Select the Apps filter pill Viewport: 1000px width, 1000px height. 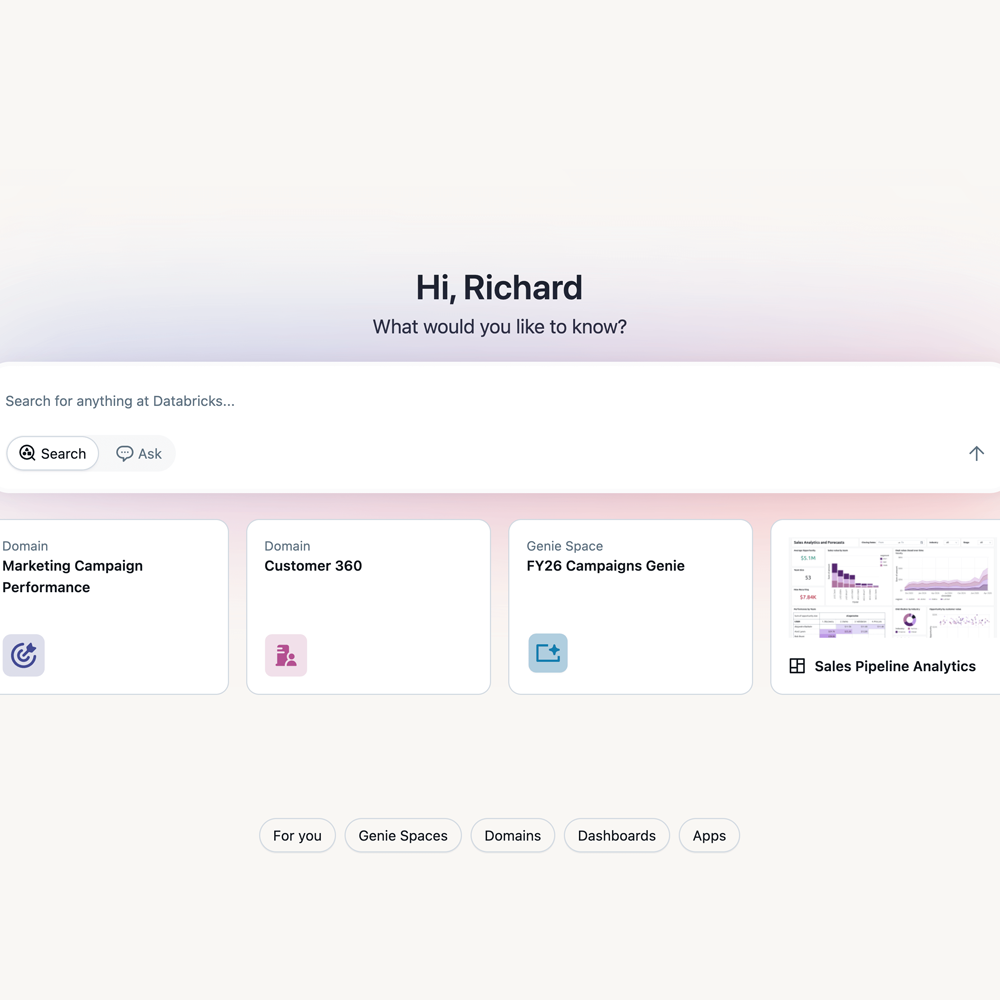[x=709, y=835]
